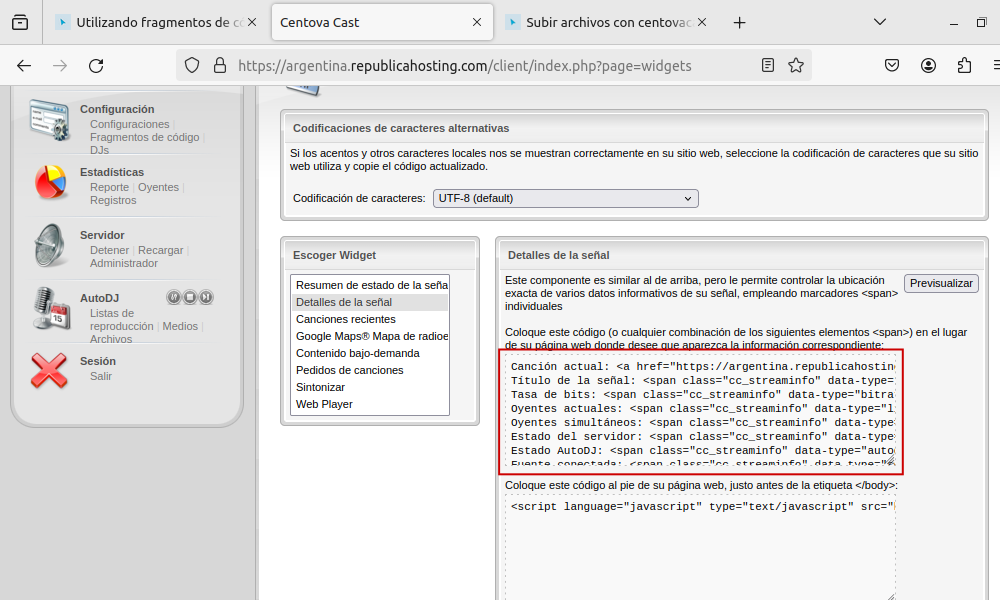
Task: Click the Recargar server link
Action: 160,250
